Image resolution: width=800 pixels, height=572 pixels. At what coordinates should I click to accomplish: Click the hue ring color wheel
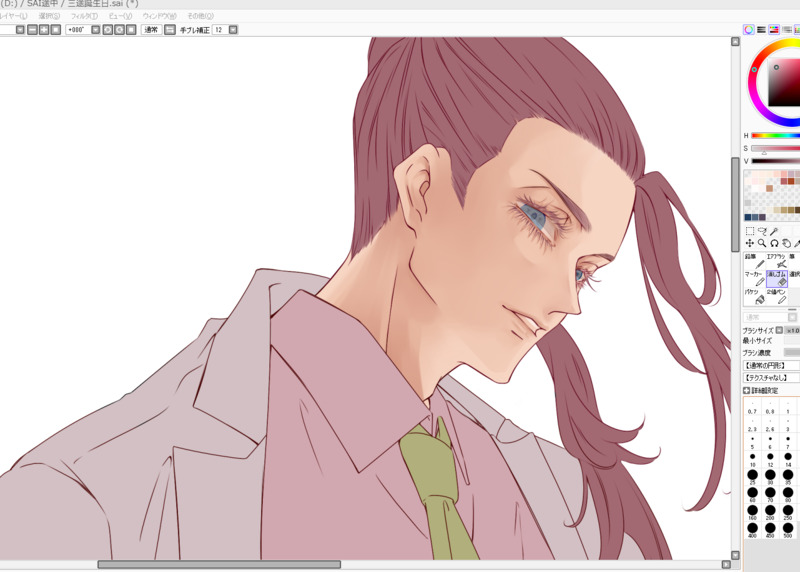tap(753, 84)
